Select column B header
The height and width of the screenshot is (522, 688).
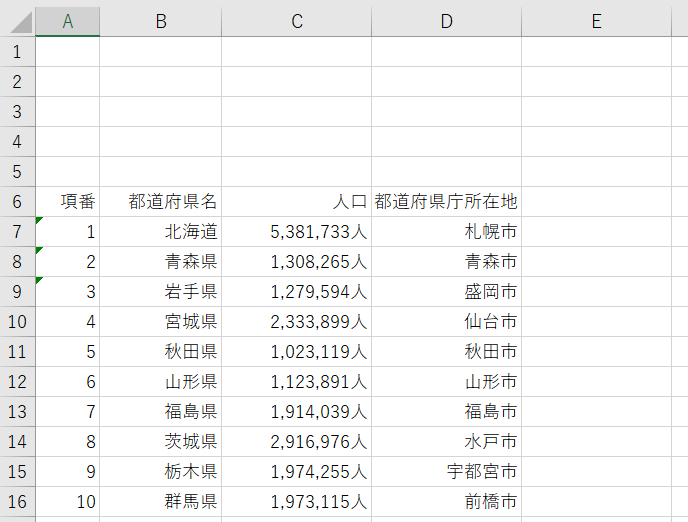click(x=160, y=21)
